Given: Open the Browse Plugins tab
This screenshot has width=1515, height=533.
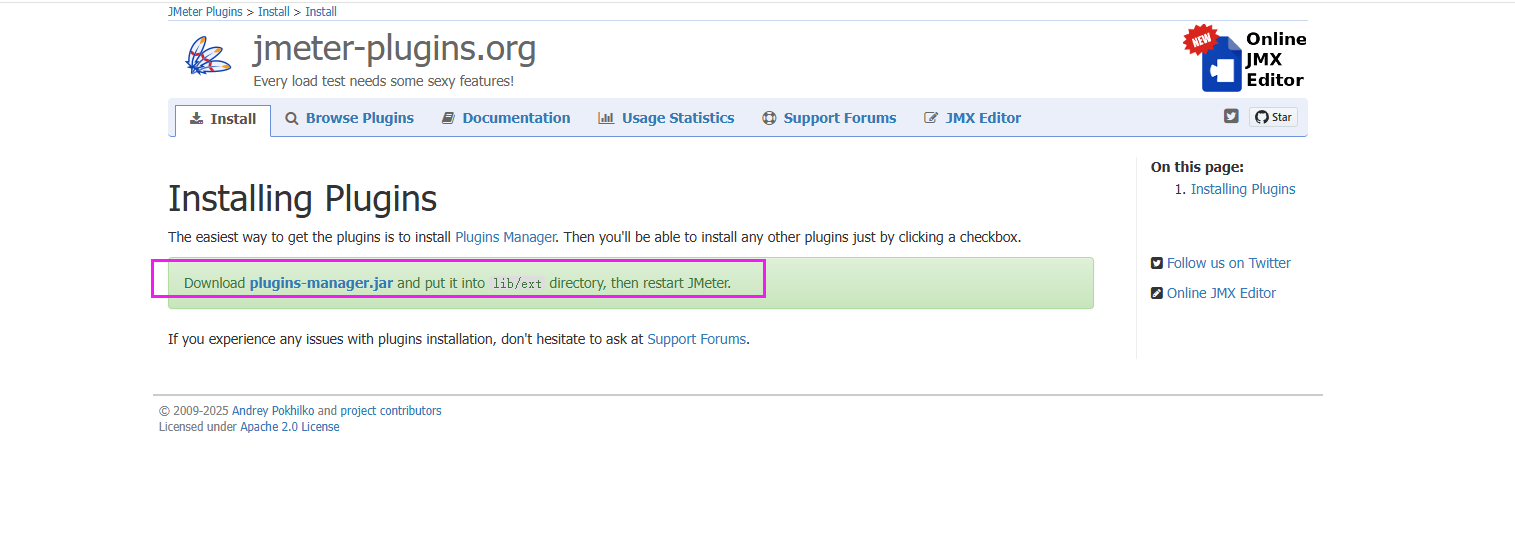Looking at the screenshot, I should (x=349, y=118).
